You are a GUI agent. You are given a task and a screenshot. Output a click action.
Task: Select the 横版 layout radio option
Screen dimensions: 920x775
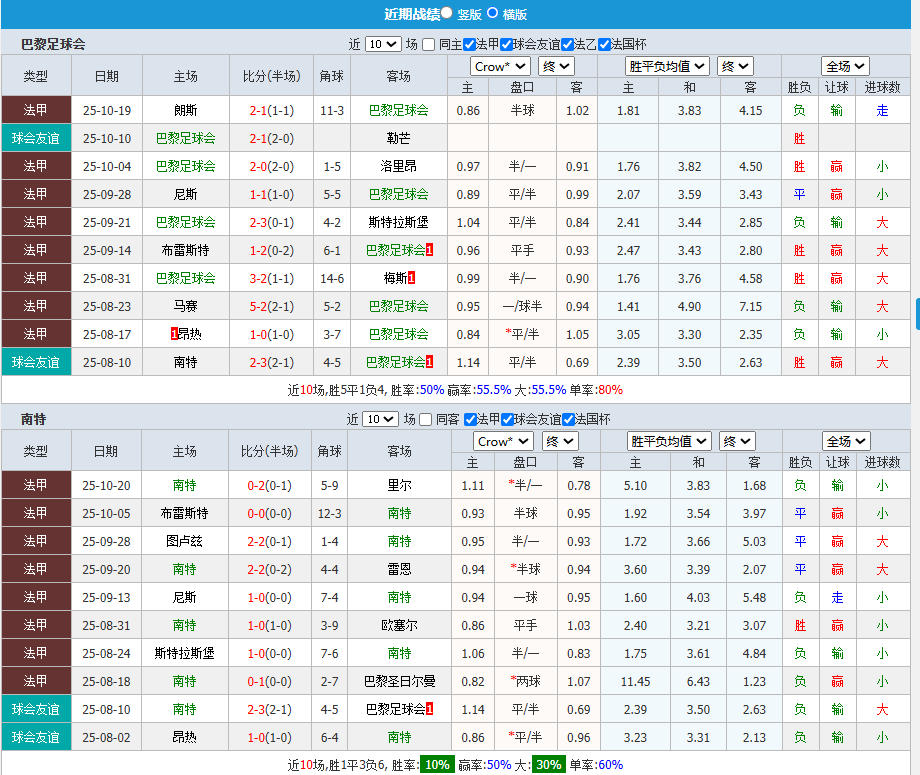pos(492,14)
